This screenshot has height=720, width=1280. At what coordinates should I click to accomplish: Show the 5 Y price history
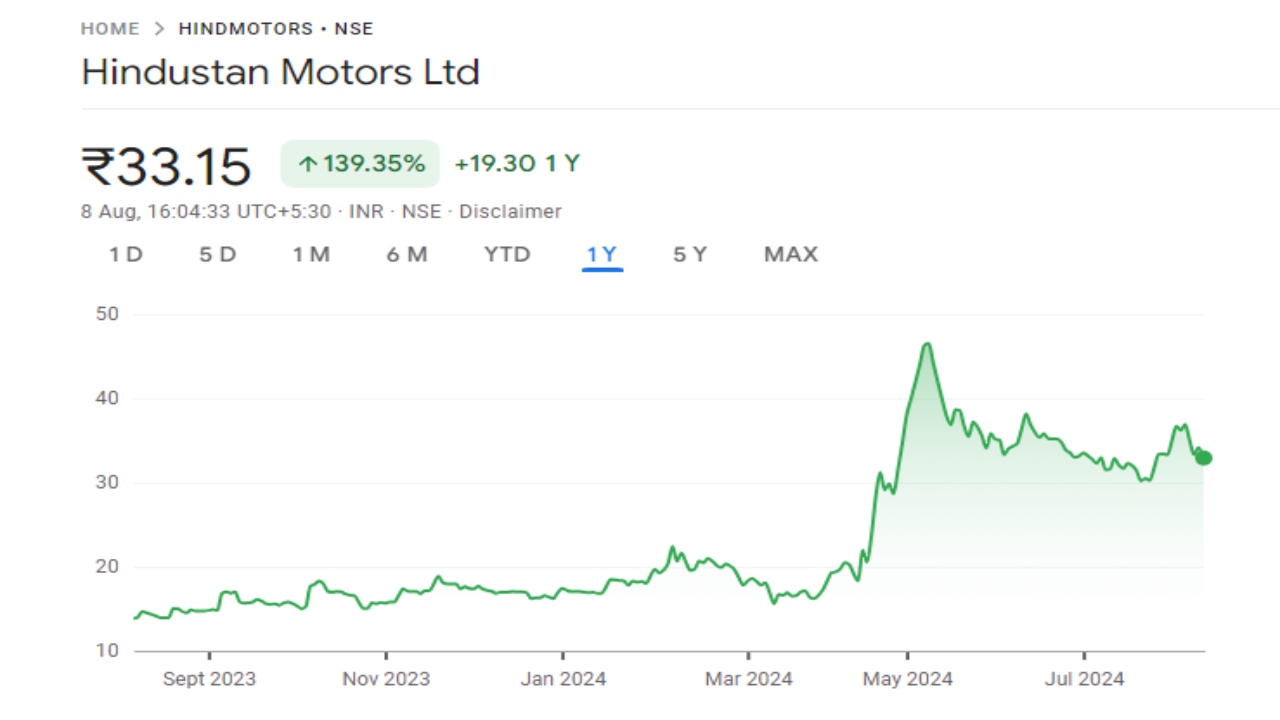pyautogui.click(x=690, y=254)
